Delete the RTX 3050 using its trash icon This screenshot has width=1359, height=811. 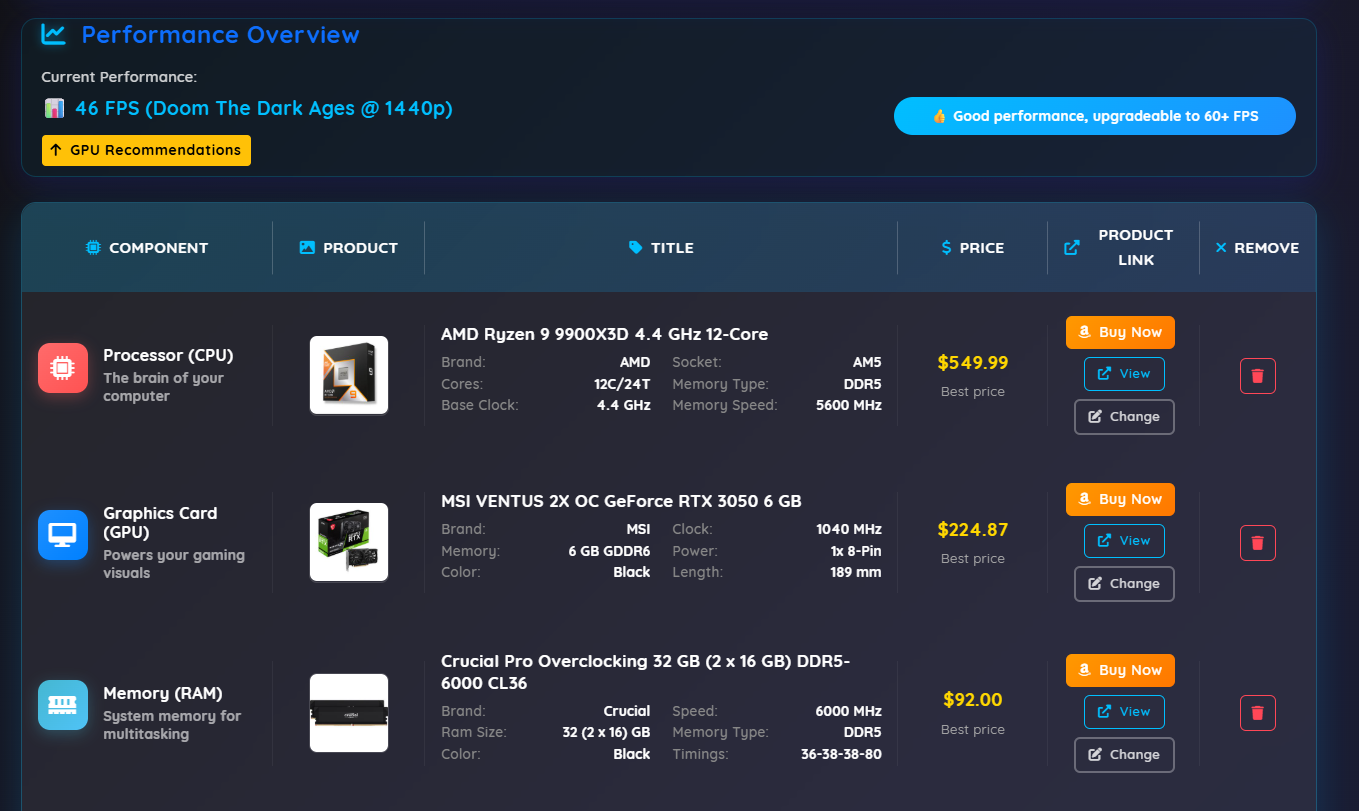[1257, 542]
